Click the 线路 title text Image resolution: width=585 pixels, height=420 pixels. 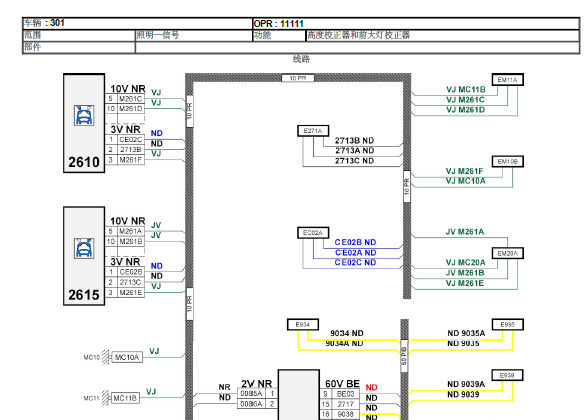pos(301,59)
